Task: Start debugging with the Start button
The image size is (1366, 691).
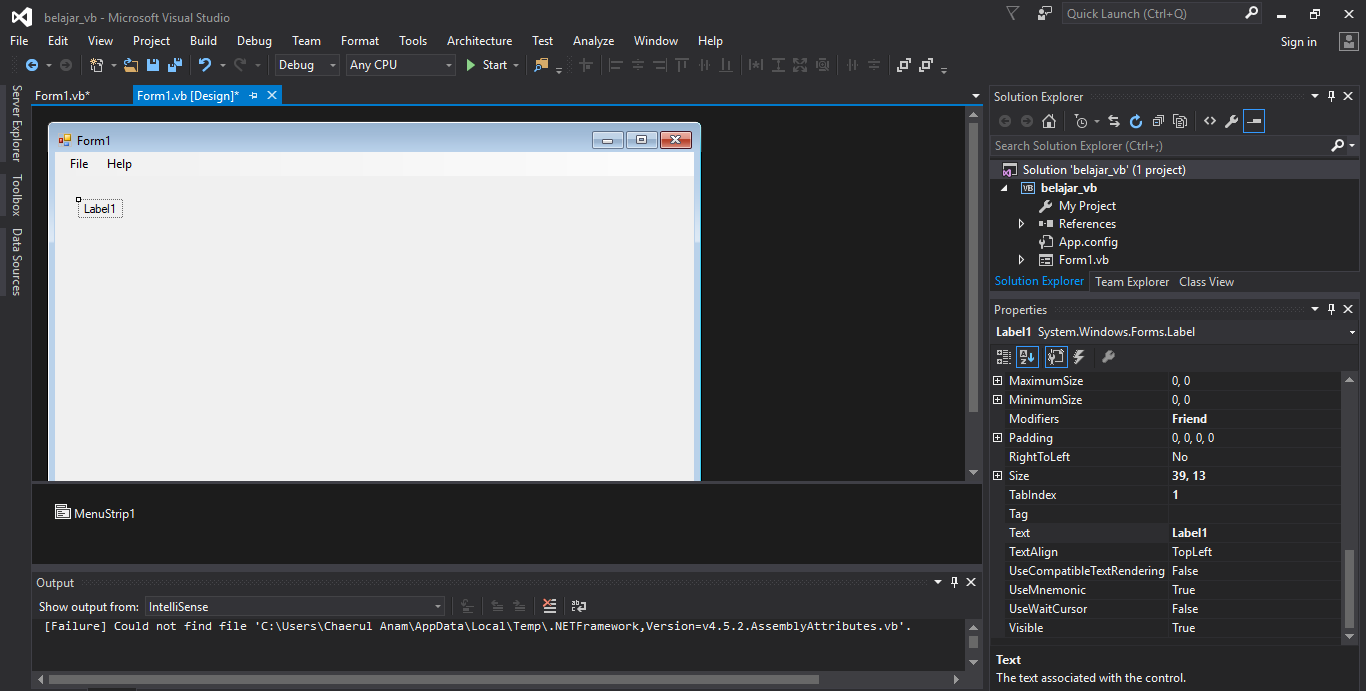Action: pyautogui.click(x=487, y=65)
